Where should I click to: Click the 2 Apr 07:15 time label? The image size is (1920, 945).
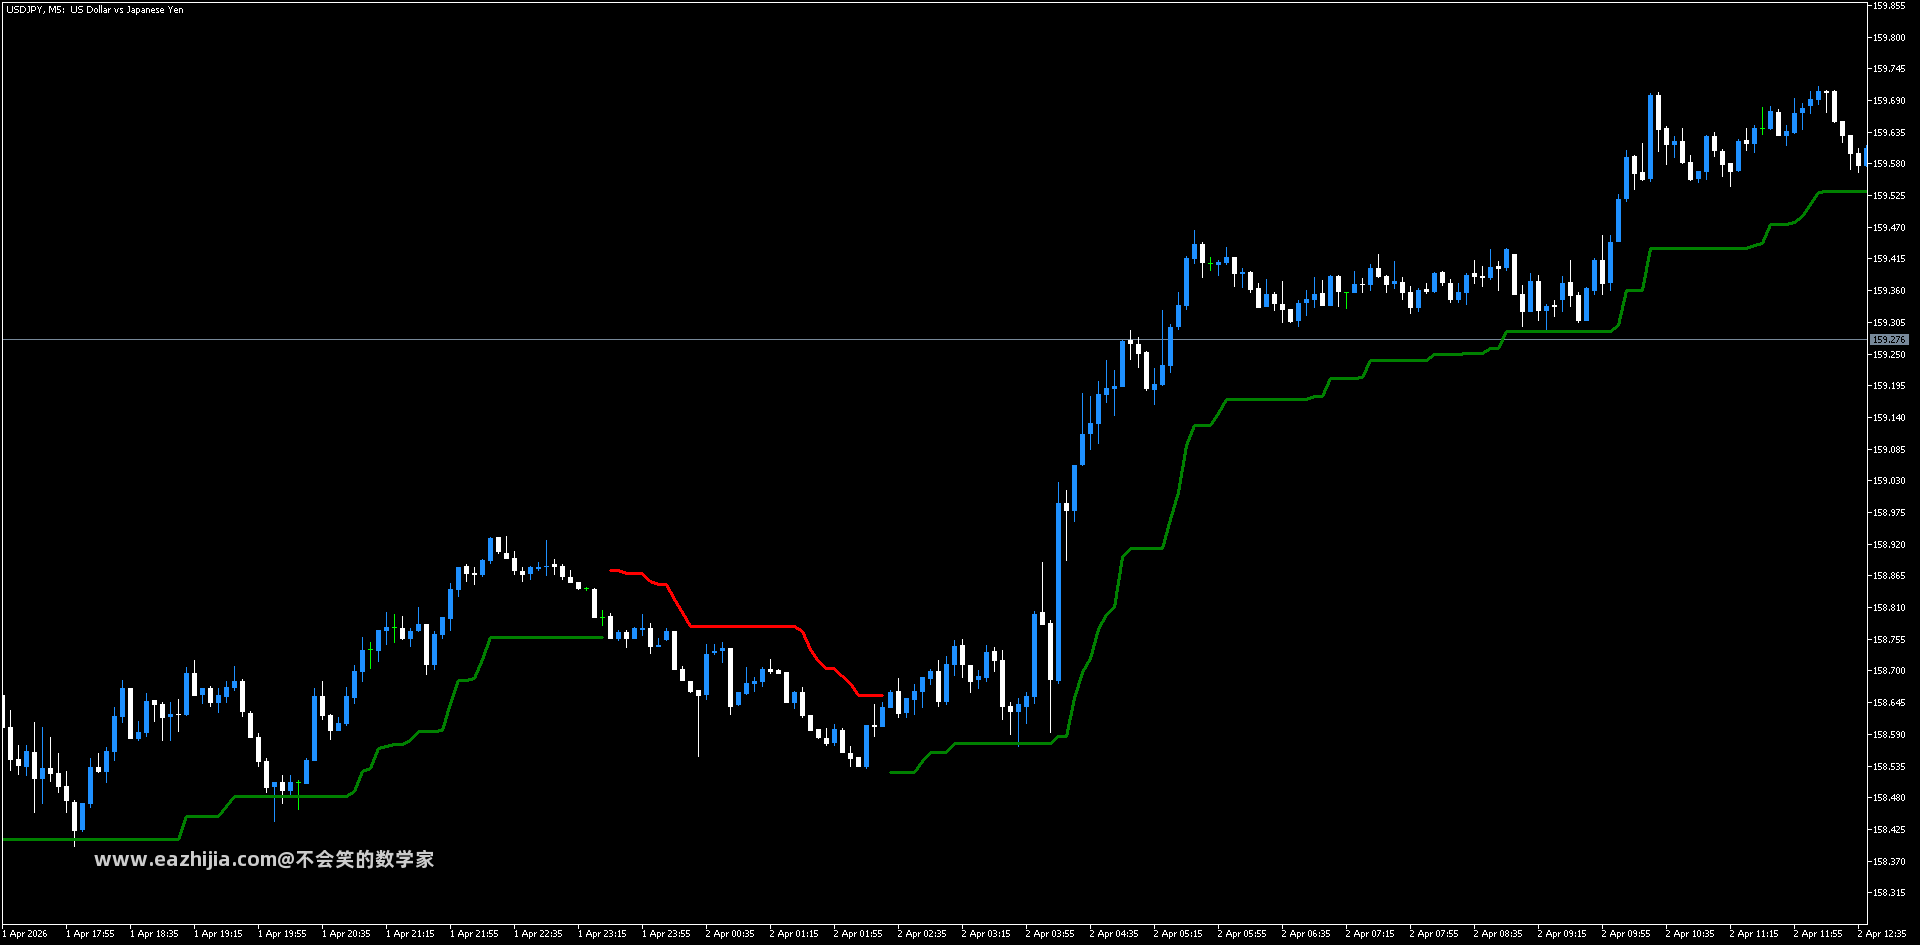click(x=1370, y=934)
